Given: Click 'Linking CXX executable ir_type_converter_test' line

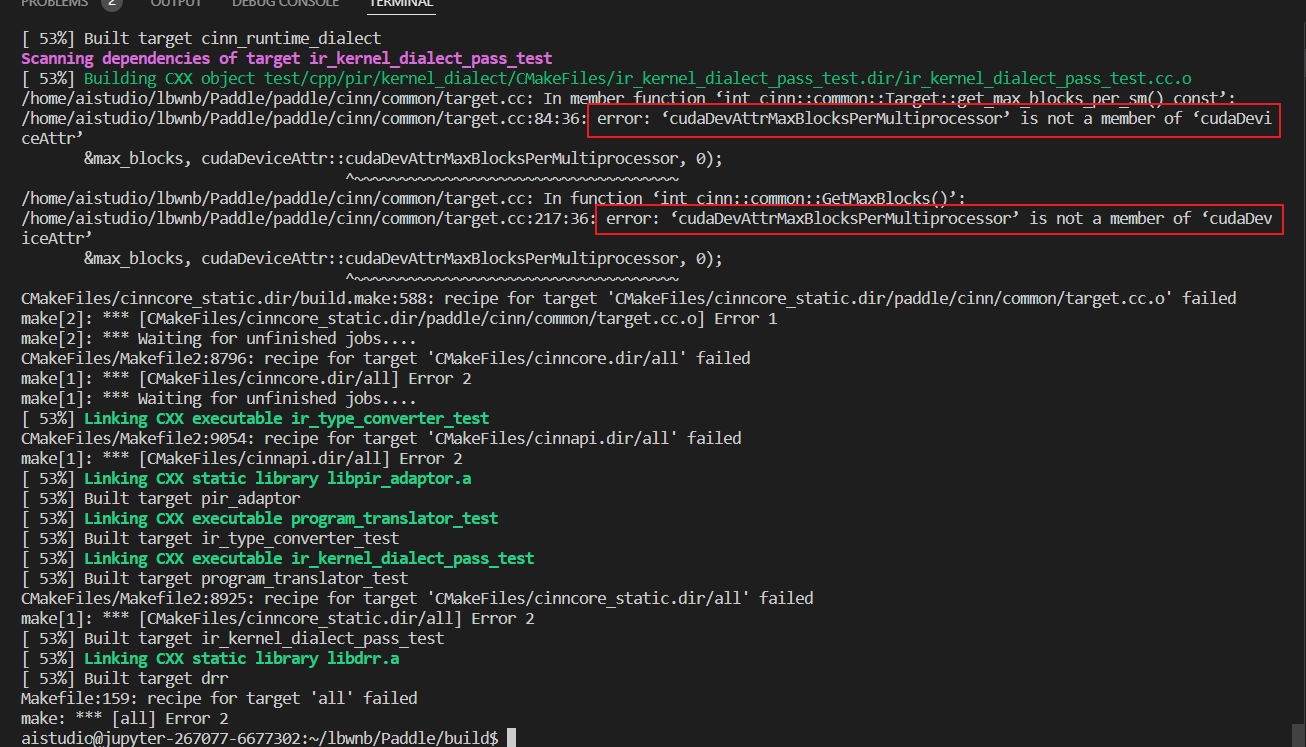Looking at the screenshot, I should pos(255,419).
